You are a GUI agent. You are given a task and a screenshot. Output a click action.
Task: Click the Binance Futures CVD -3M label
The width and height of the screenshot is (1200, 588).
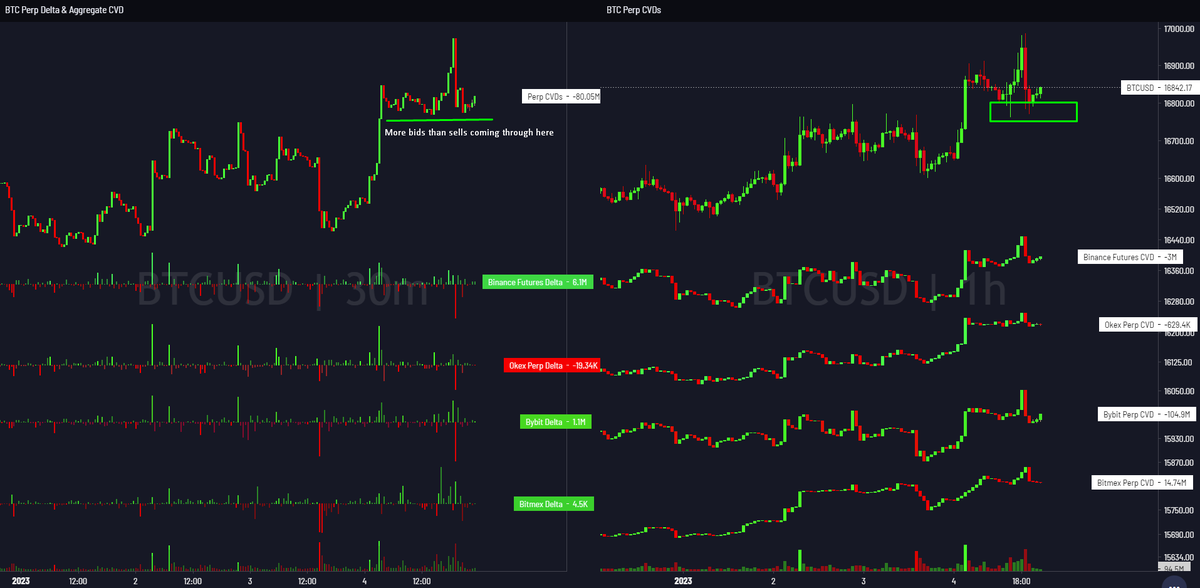pos(1129,257)
